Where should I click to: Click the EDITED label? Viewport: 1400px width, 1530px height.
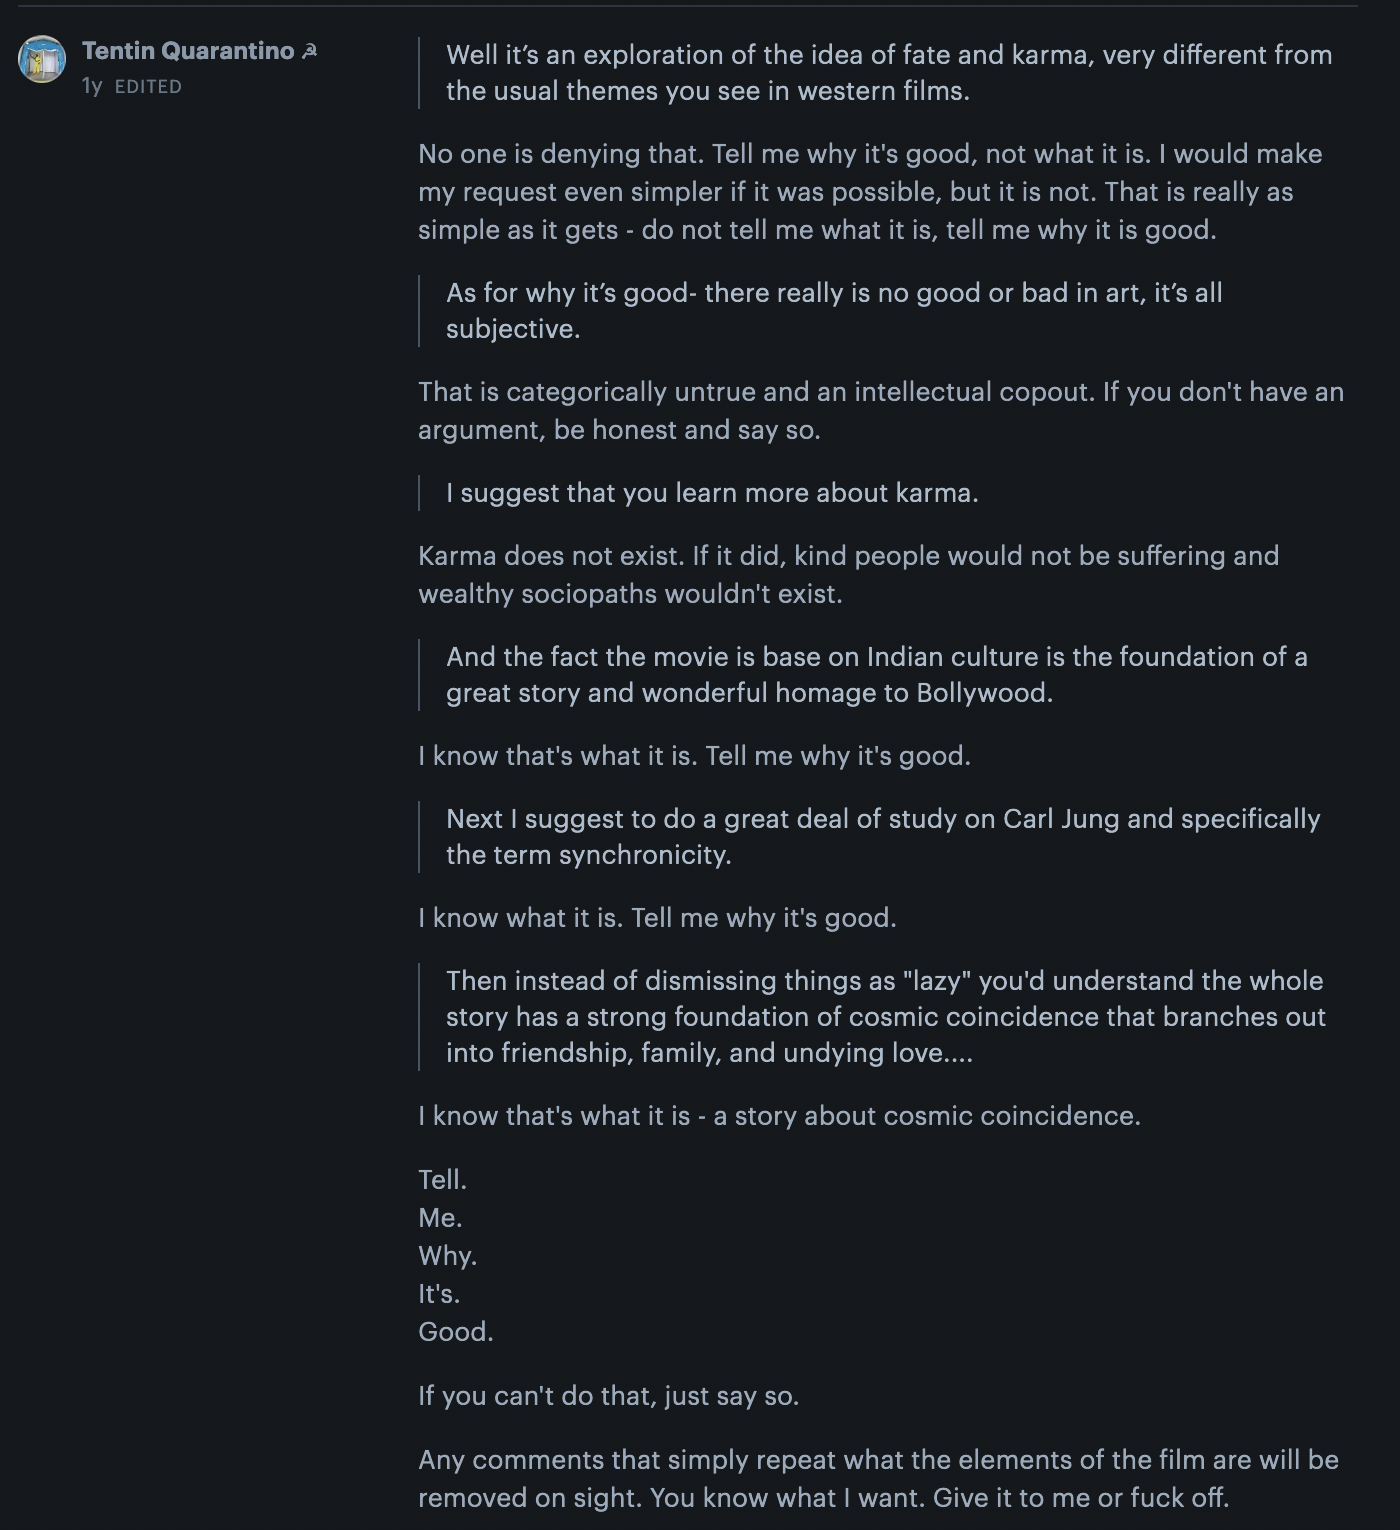pos(148,87)
